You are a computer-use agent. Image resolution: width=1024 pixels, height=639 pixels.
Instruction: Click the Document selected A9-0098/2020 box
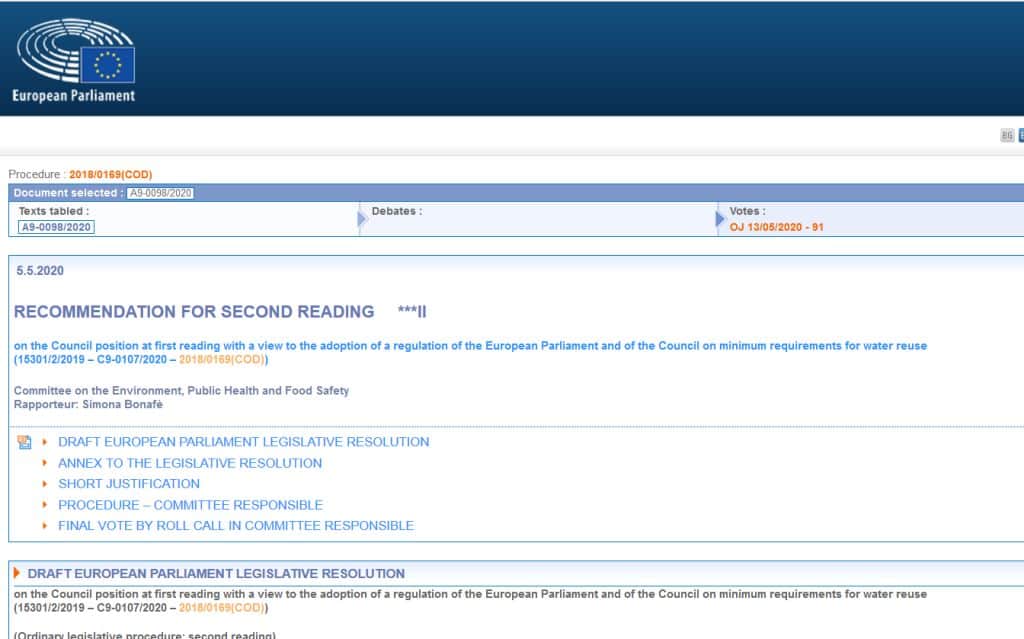coord(160,193)
